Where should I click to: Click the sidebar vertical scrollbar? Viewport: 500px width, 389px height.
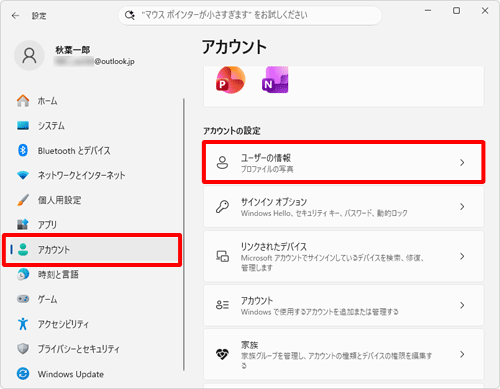(183, 234)
